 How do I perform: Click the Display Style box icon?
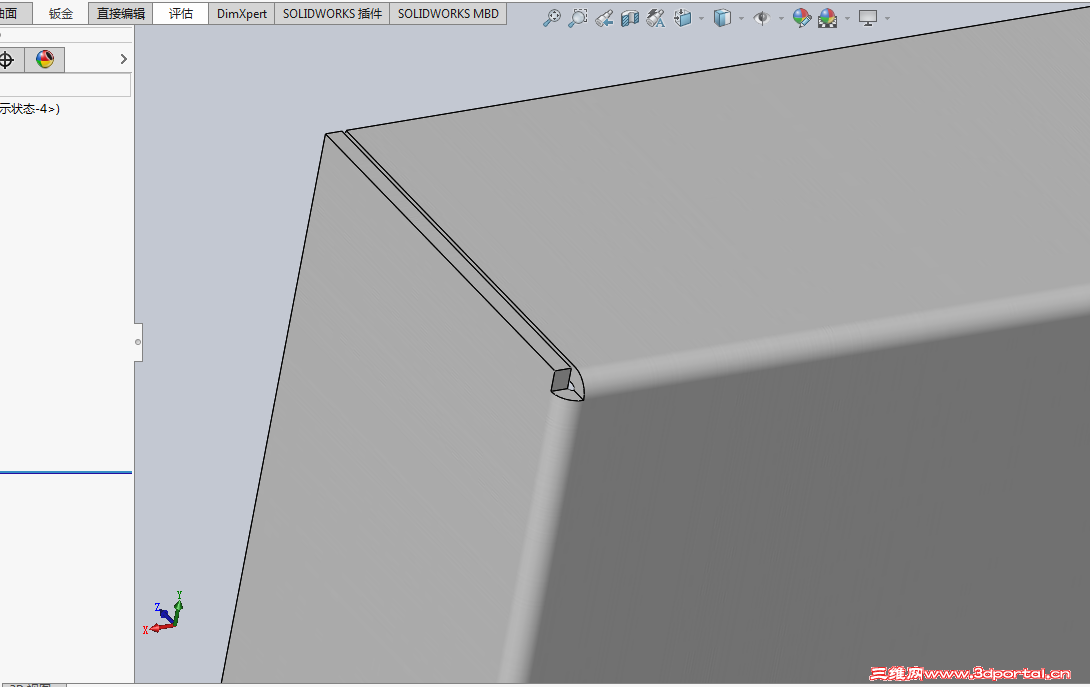tap(722, 18)
